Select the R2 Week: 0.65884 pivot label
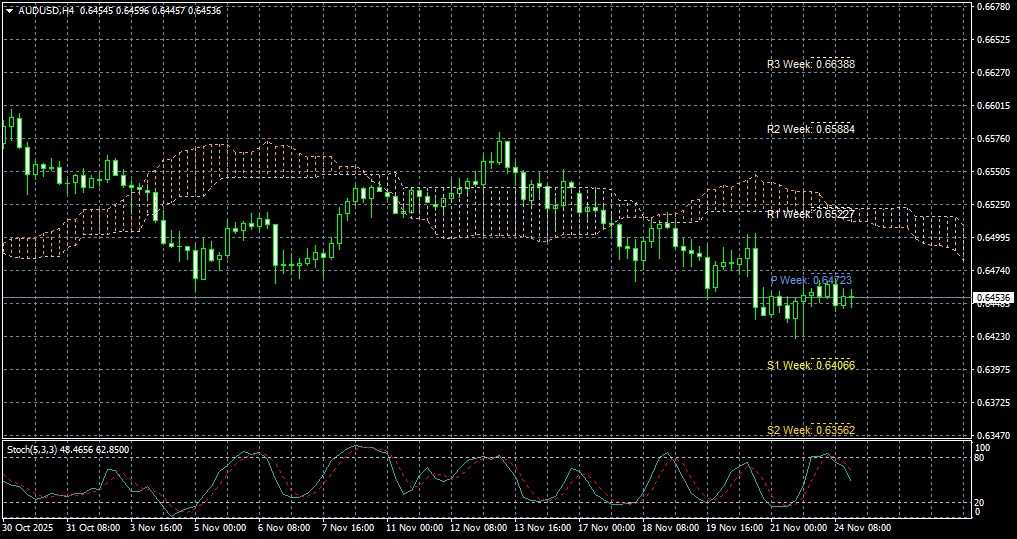Viewport: 1017px width, 539px height. click(x=811, y=129)
